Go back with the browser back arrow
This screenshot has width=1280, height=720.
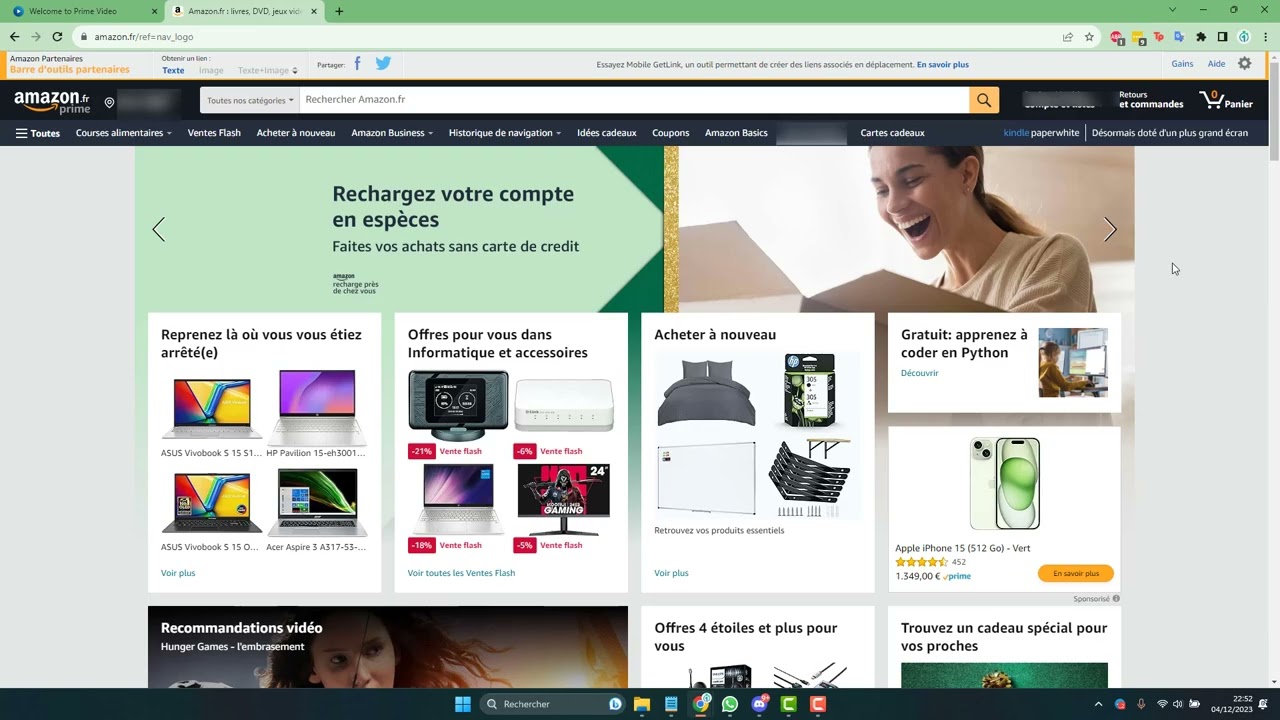point(14,37)
